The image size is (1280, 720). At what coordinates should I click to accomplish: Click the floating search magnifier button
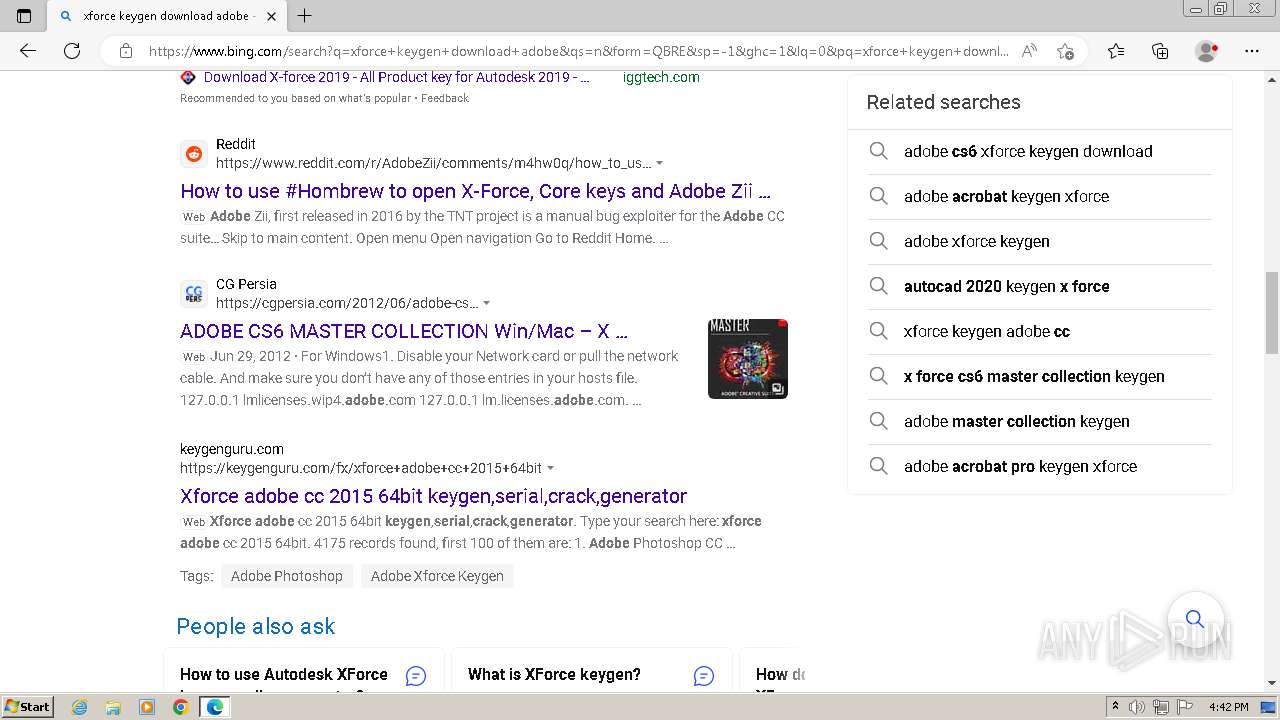[x=1195, y=619]
